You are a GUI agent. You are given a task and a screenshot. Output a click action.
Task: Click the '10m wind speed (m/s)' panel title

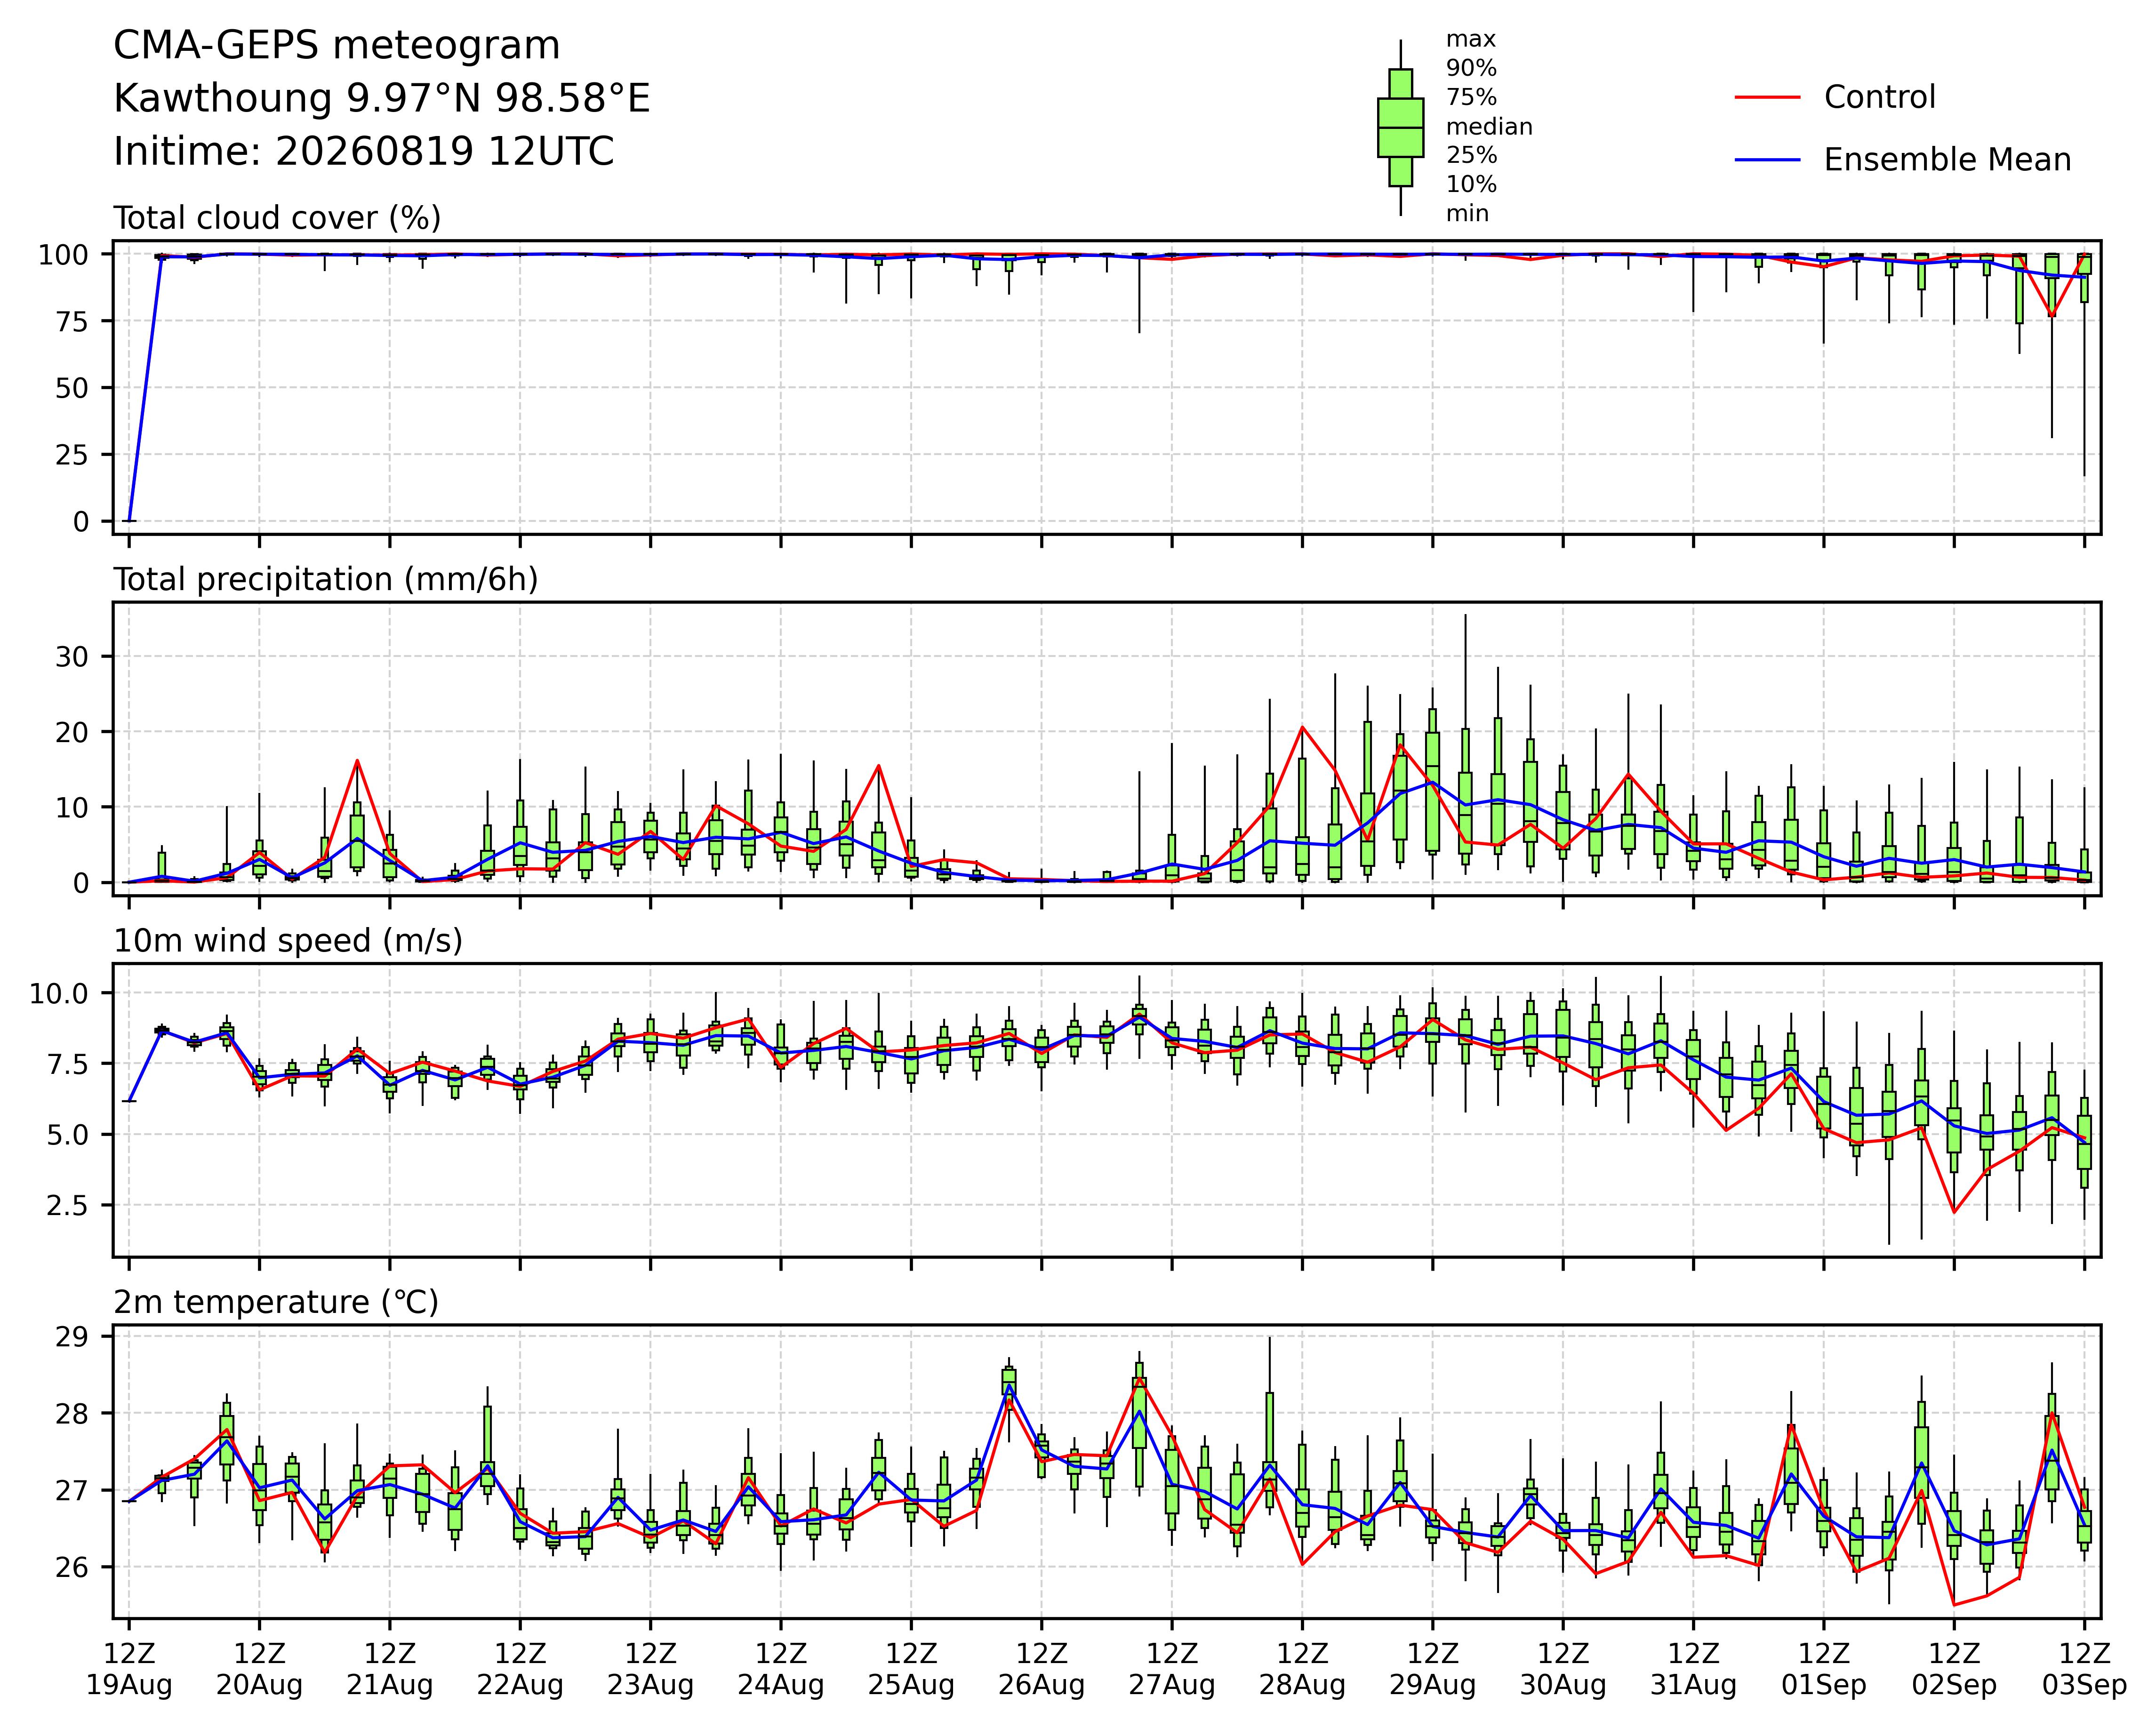click(288, 941)
